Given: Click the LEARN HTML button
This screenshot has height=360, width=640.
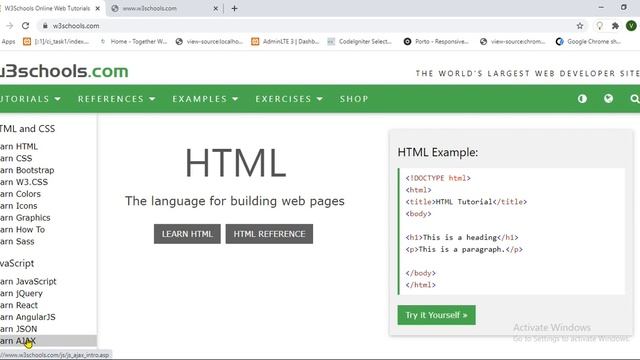Looking at the screenshot, I should click(x=187, y=234).
